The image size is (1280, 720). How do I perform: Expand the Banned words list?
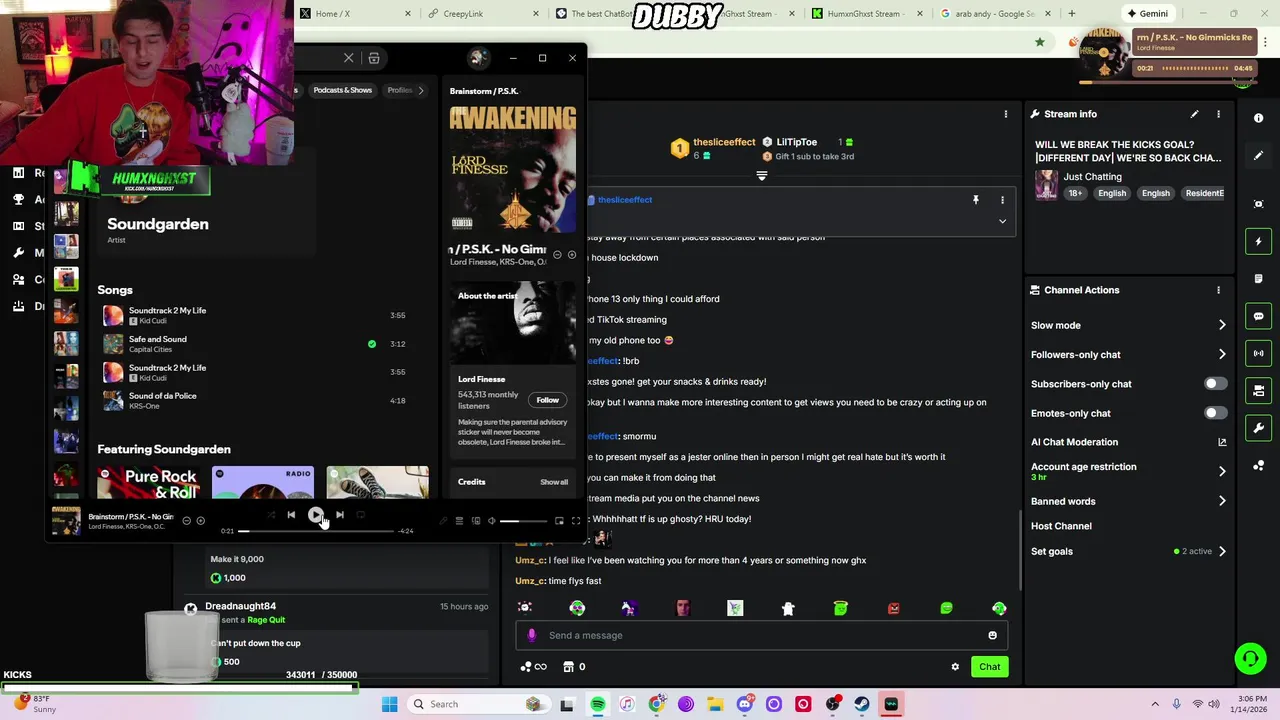point(1222,501)
